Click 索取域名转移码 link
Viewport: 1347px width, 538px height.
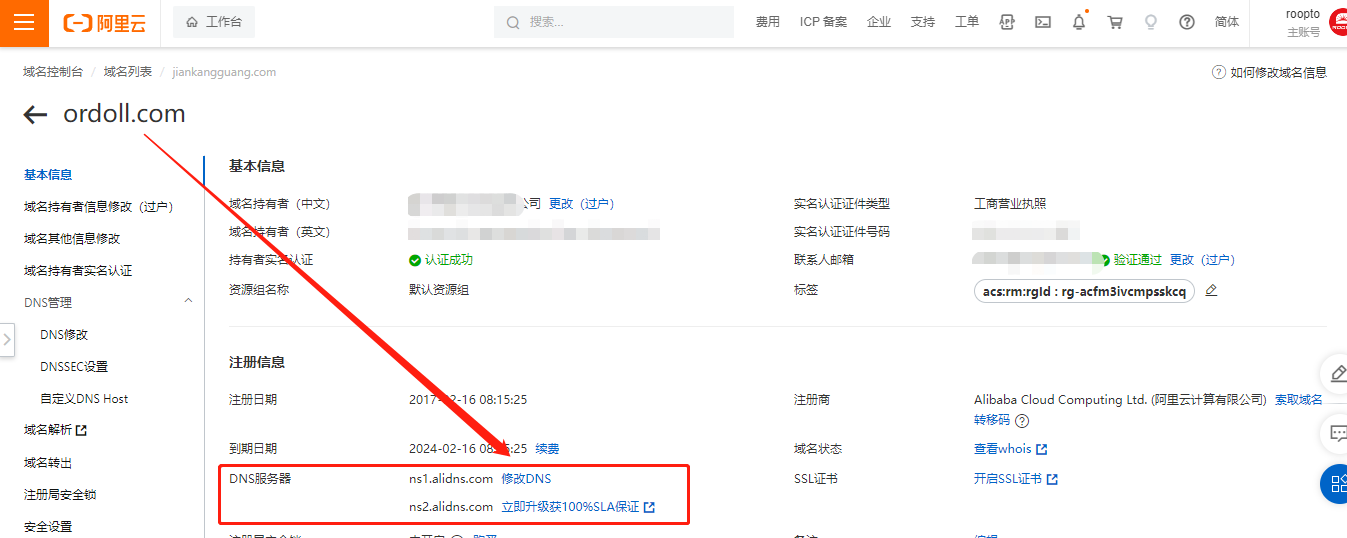click(1298, 399)
